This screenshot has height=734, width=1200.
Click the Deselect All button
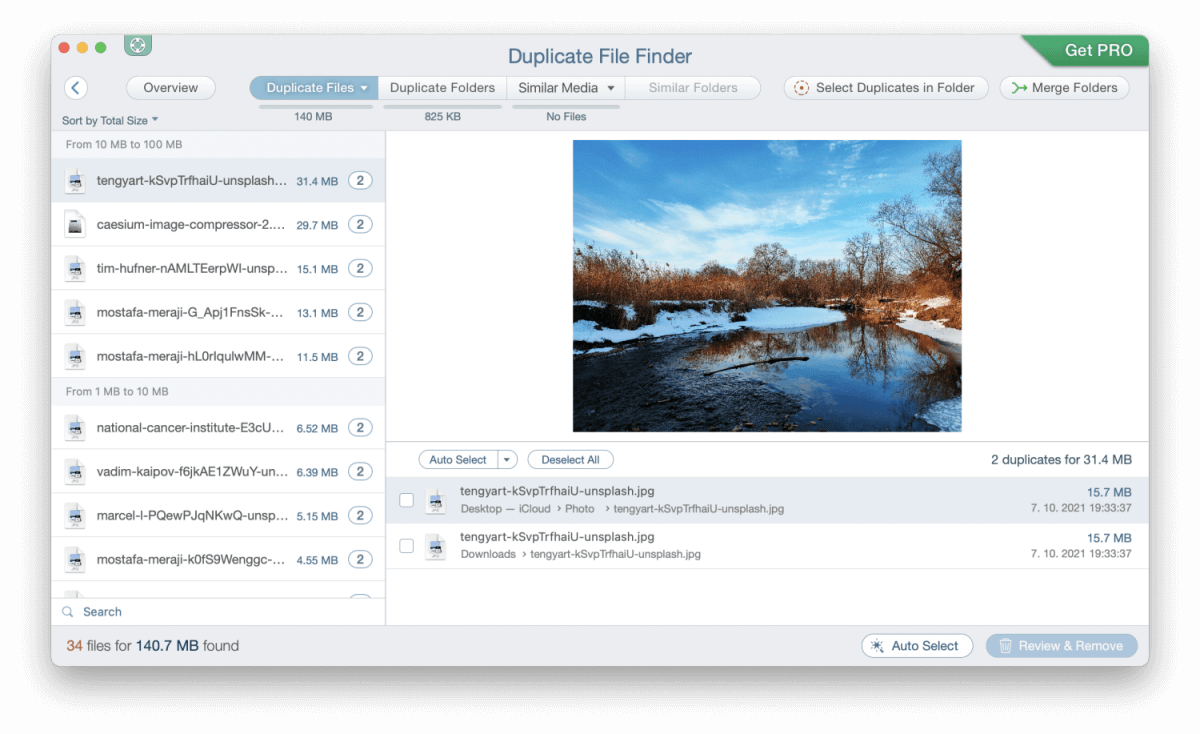pyautogui.click(x=570, y=459)
